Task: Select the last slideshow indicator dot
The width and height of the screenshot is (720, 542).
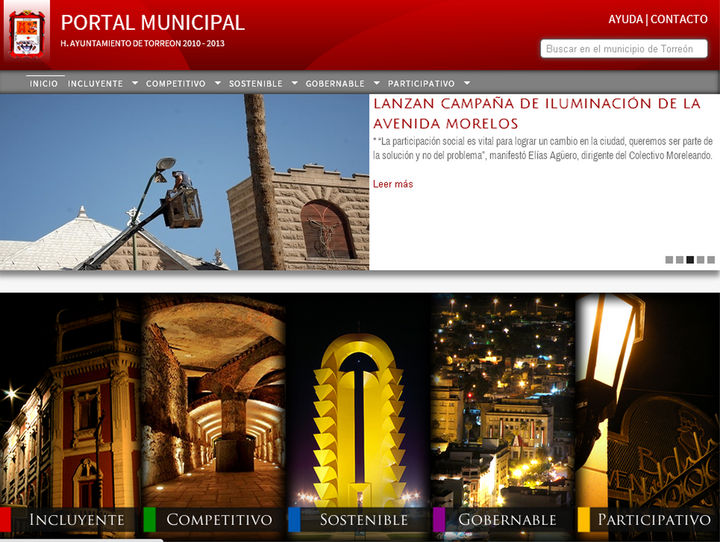Action: click(x=711, y=260)
